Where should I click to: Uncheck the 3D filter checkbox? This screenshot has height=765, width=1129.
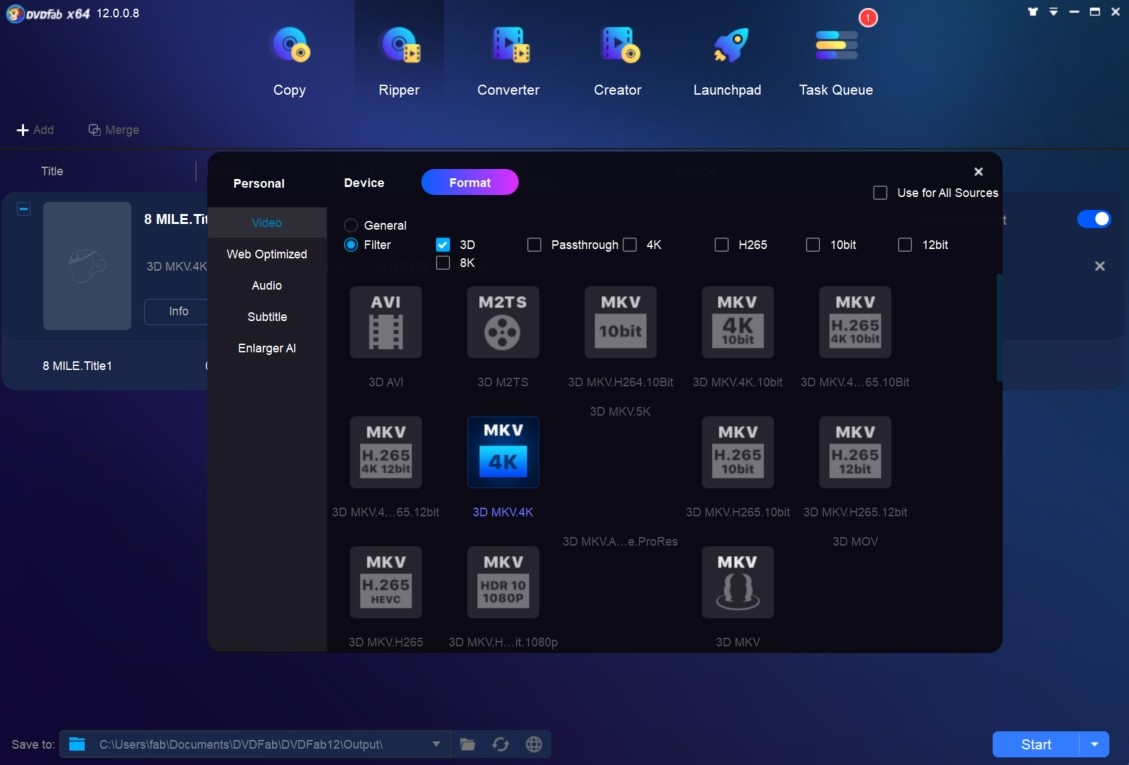(x=443, y=245)
